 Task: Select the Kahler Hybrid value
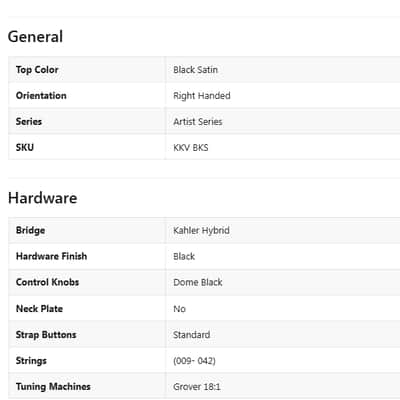[201, 230]
